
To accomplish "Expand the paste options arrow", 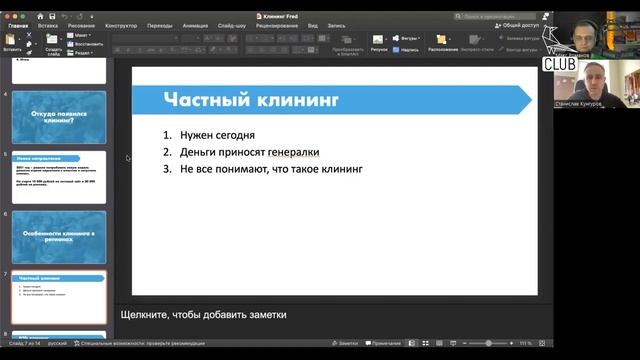I will point(19,40).
